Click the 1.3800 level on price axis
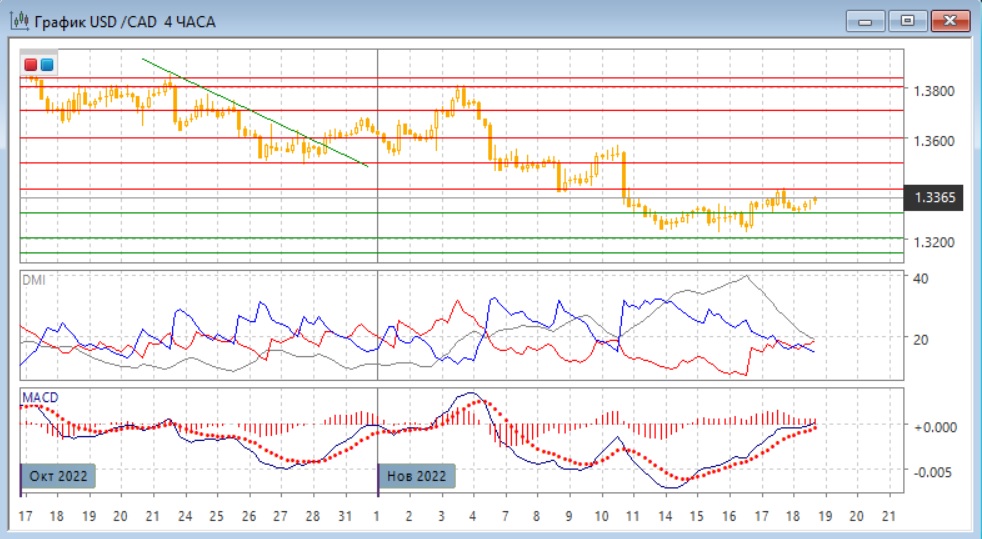Screen dimensions: 982x539 (x=933, y=91)
